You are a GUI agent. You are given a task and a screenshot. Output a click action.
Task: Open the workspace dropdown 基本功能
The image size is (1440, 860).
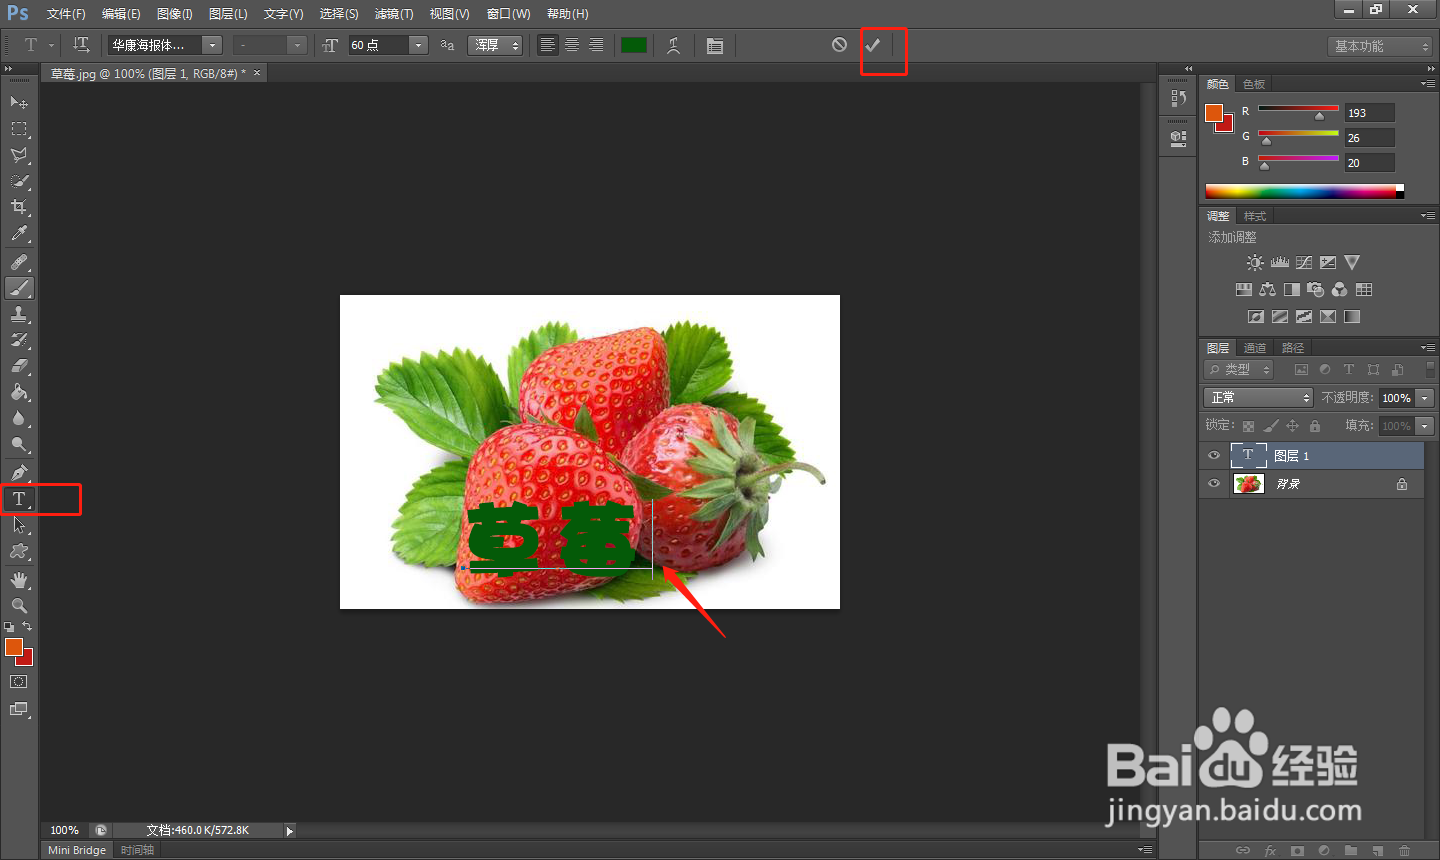coord(1381,46)
